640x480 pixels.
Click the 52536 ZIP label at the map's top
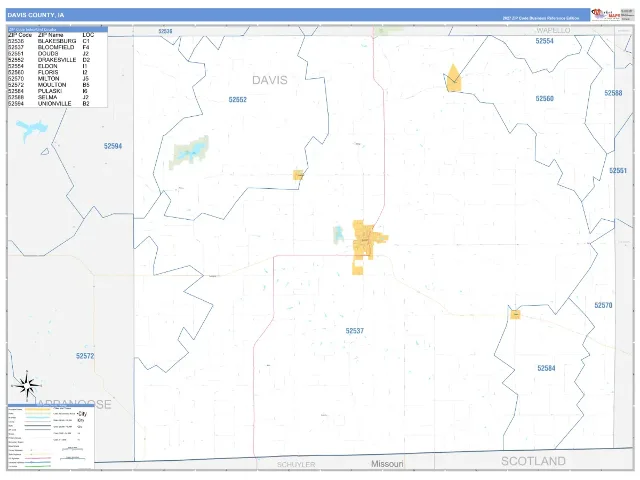point(165,31)
